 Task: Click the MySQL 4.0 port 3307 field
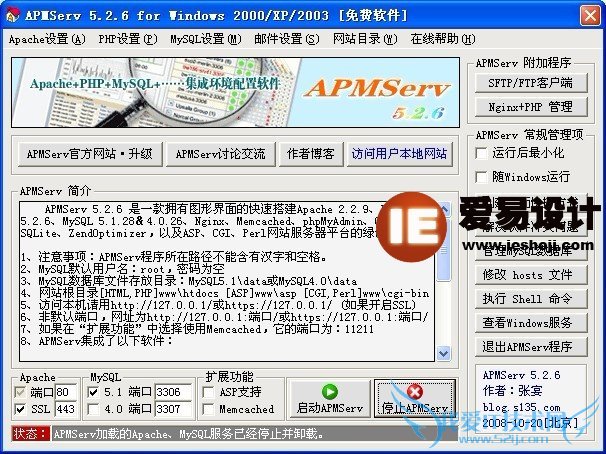[x=173, y=409]
